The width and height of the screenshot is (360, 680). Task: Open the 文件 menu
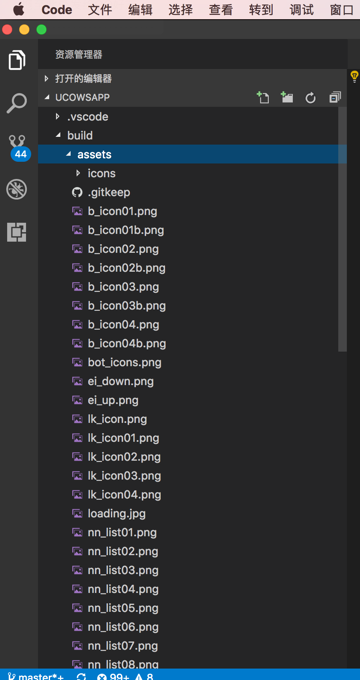[100, 10]
